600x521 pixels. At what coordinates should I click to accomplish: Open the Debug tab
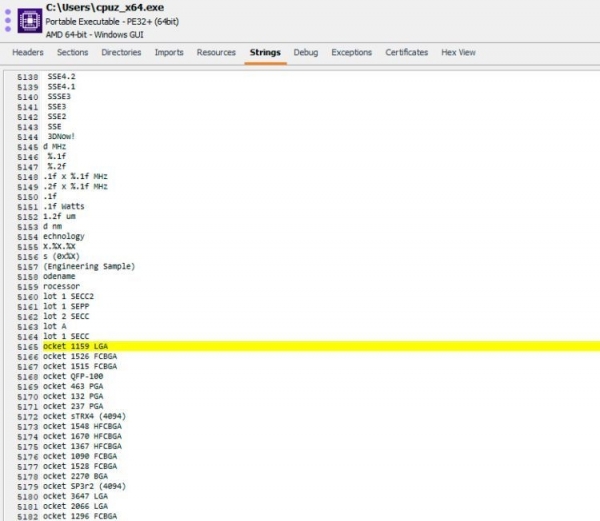coord(306,52)
